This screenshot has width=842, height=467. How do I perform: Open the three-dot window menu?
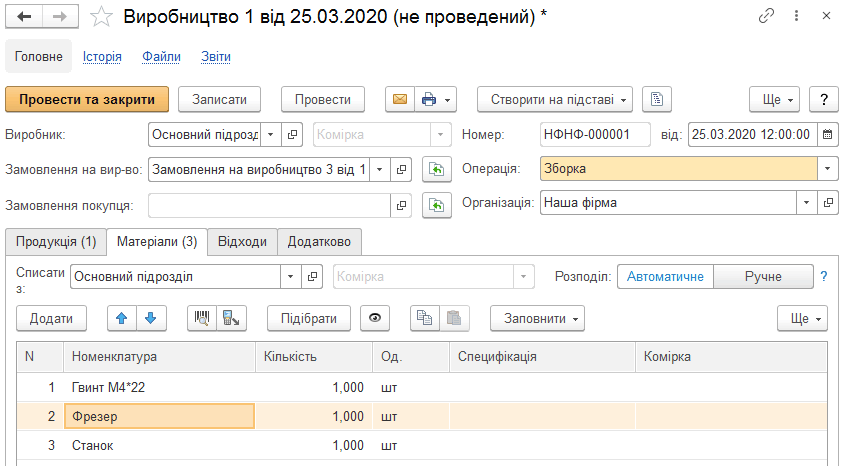point(796,16)
